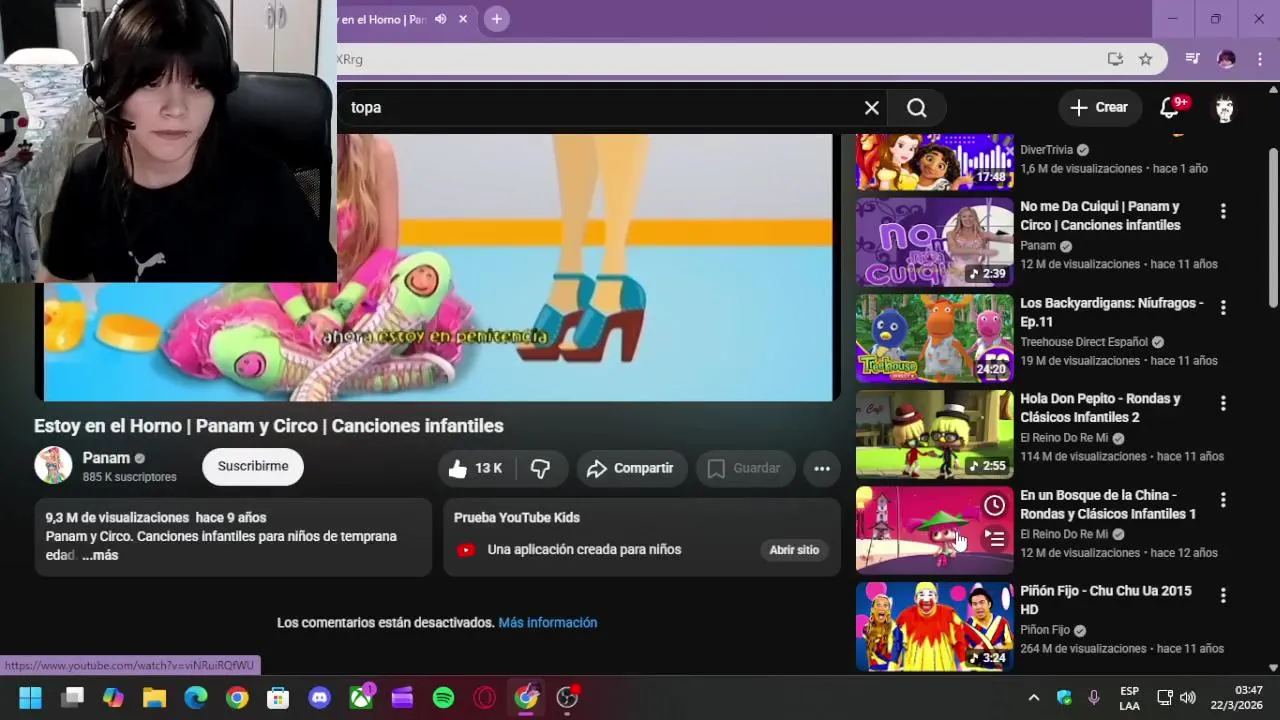The image size is (1280, 720).
Task: Open Copilot from the taskbar
Action: pos(113,698)
